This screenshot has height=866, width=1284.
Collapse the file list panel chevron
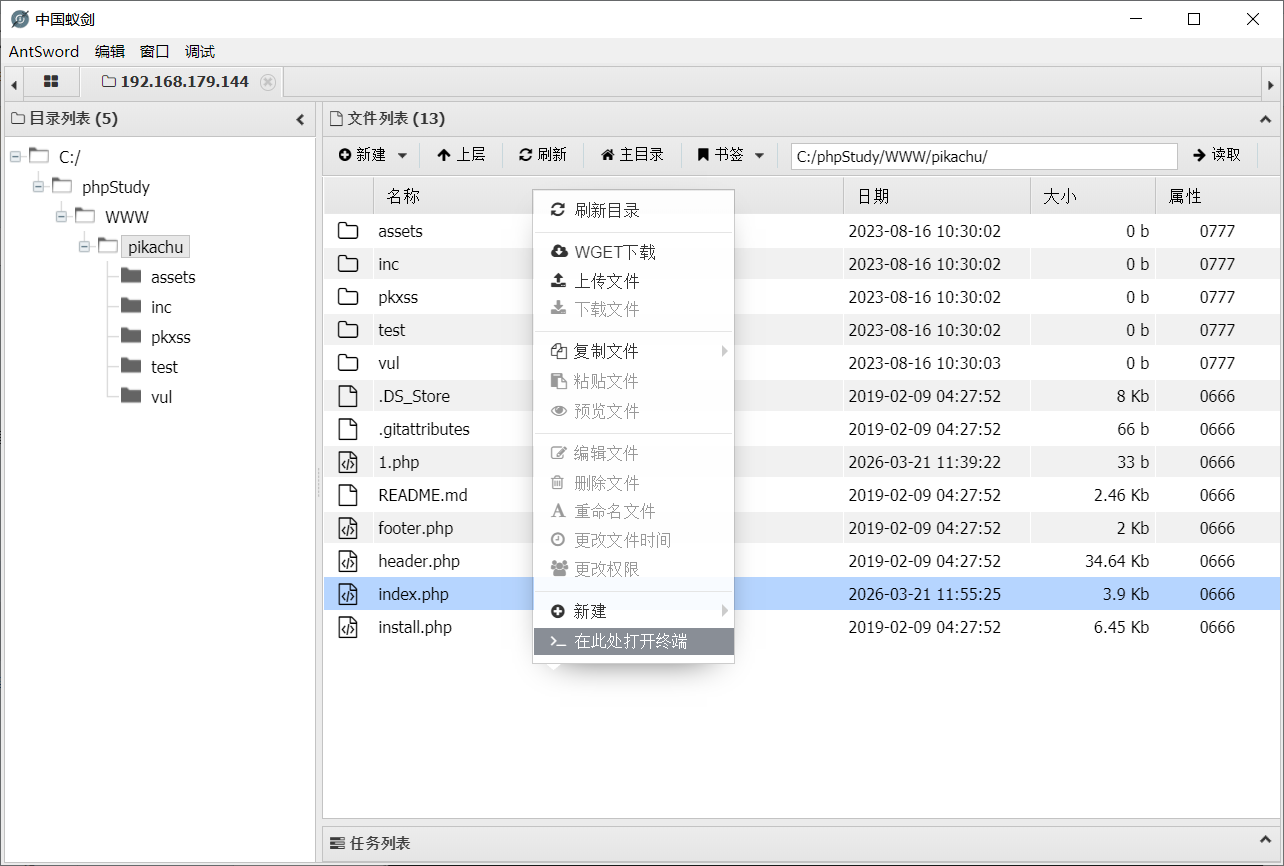click(x=1265, y=119)
